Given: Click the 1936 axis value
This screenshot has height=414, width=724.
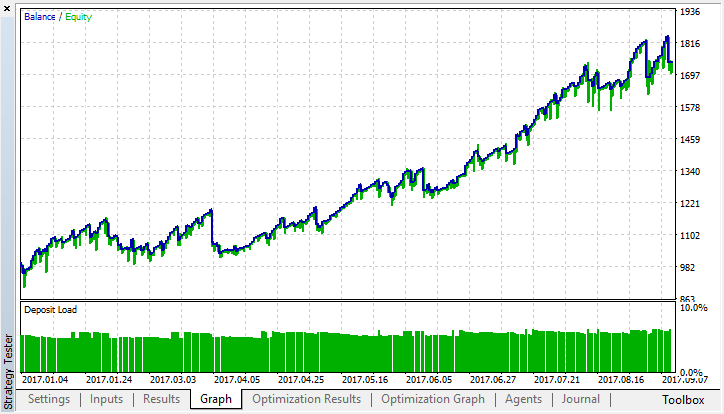Looking at the screenshot, I should click(x=690, y=12).
